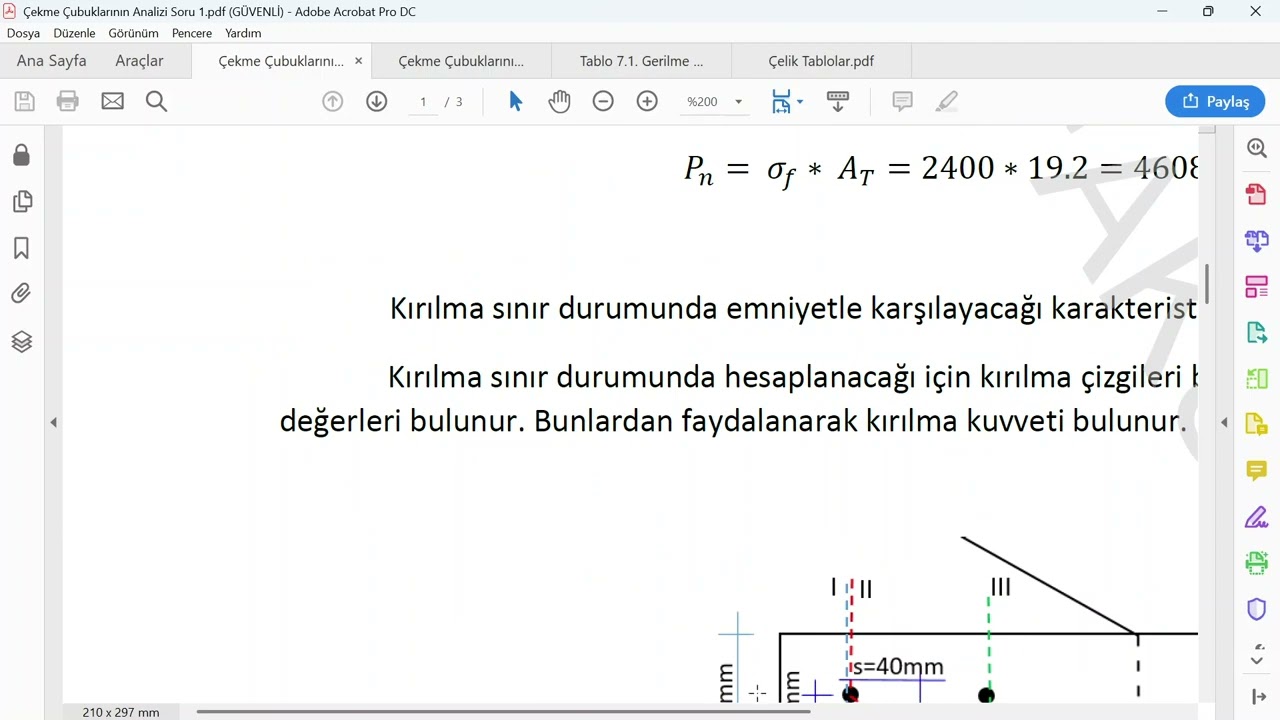Open the Bookmarks panel

[x=21, y=248]
